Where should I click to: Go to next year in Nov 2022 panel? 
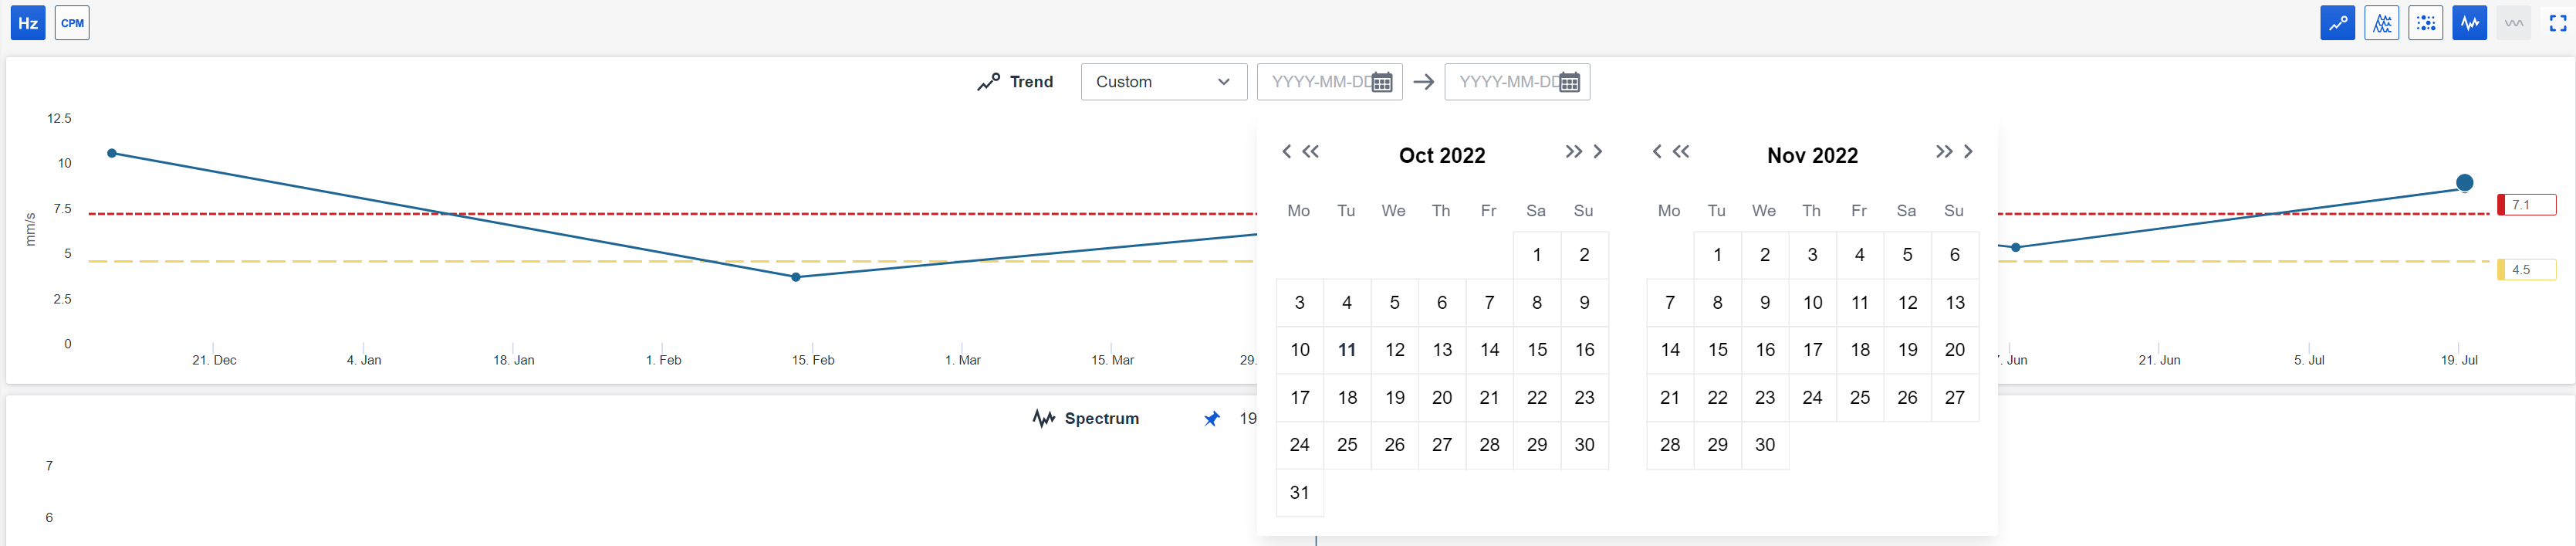tap(1943, 152)
